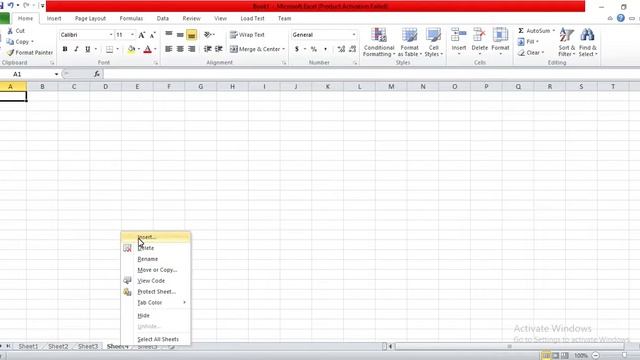Click the Format cells icon in ribbon
This screenshot has width=640, height=360.
pyautogui.click(x=500, y=36)
